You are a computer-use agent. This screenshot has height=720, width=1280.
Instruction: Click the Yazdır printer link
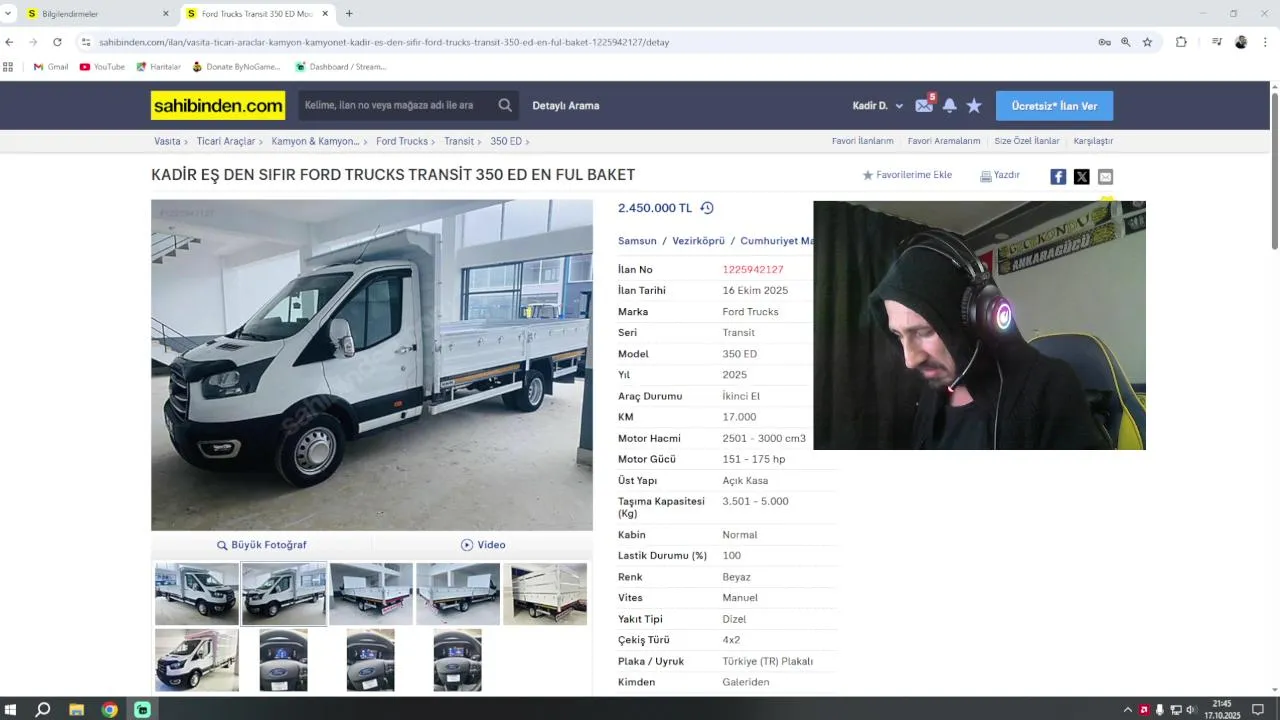[1000, 175]
